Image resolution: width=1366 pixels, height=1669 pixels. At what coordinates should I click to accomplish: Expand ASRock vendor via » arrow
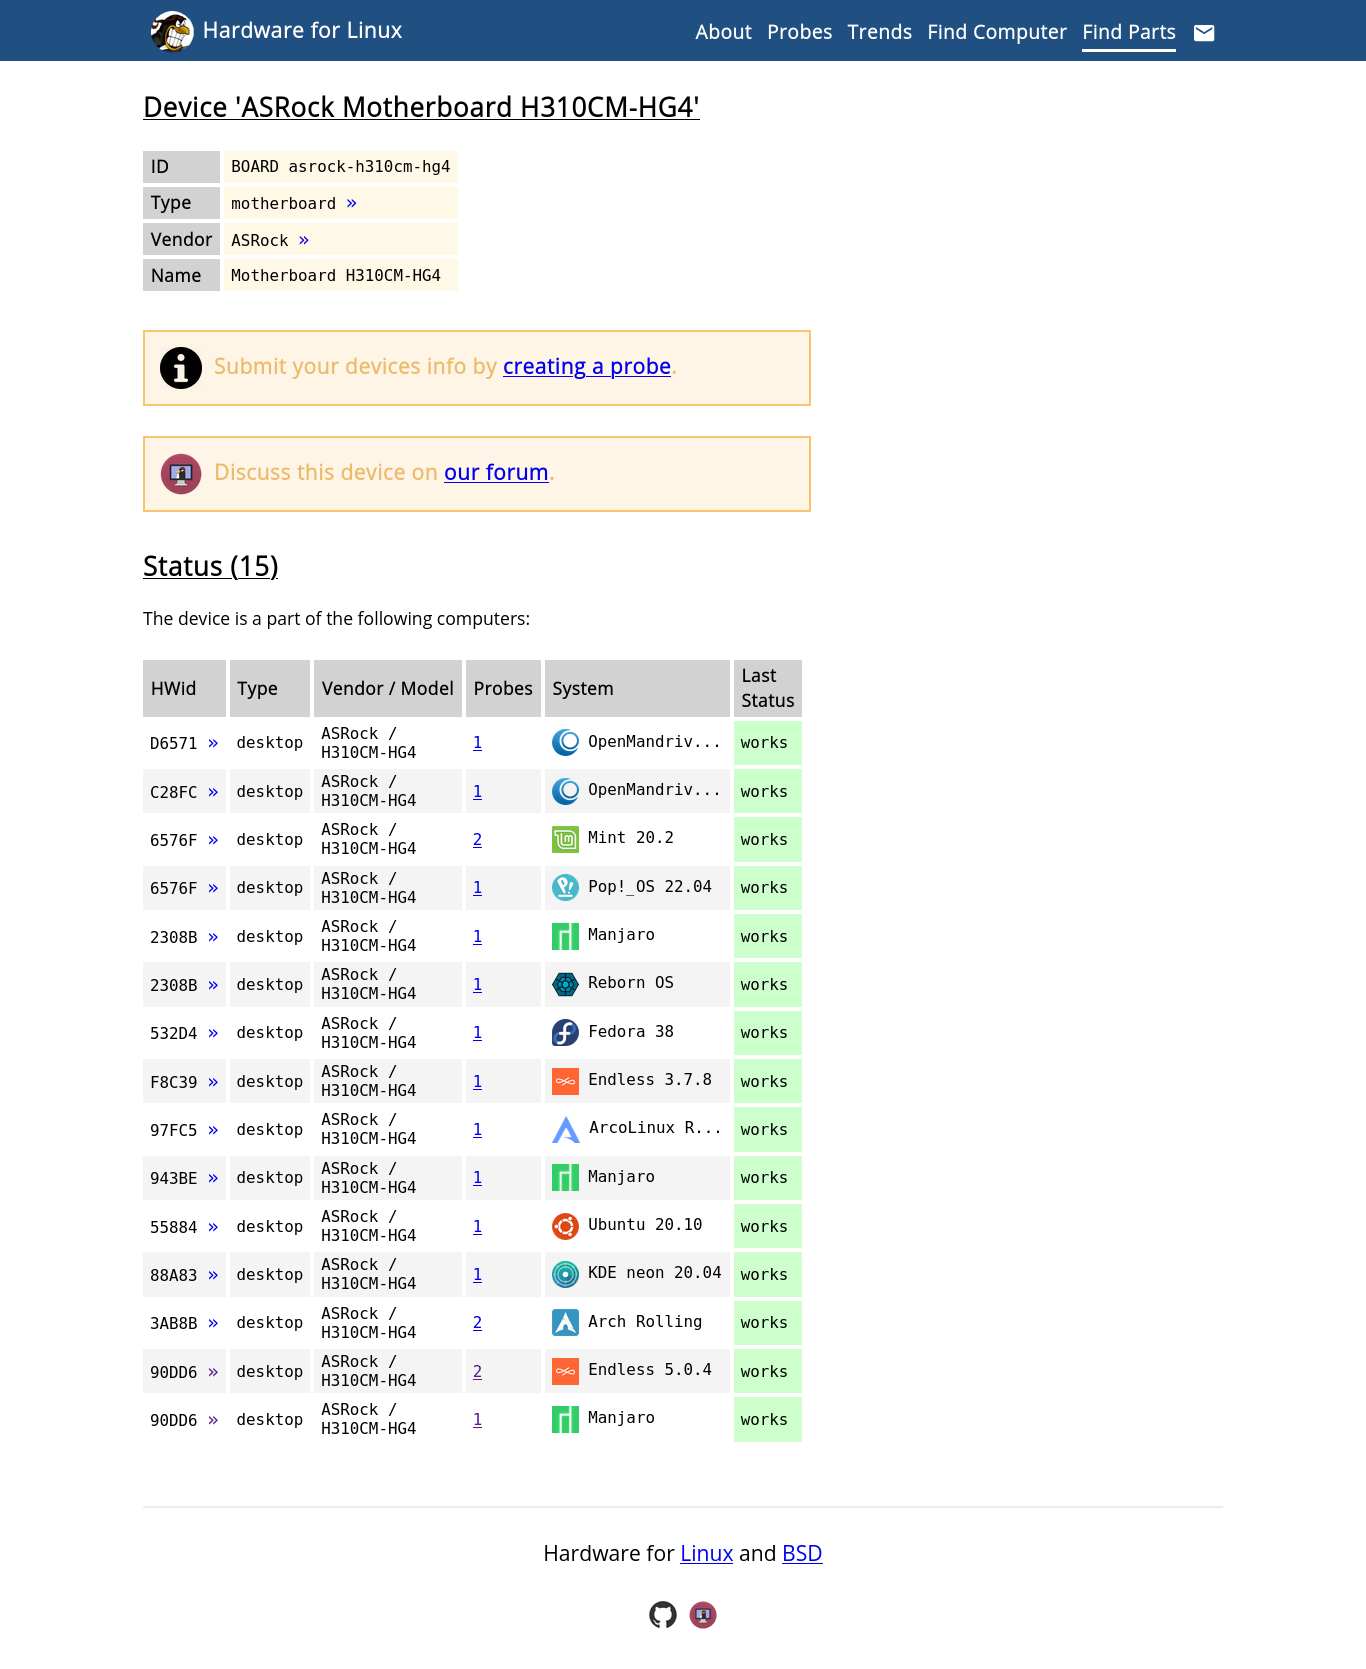[x=304, y=240]
